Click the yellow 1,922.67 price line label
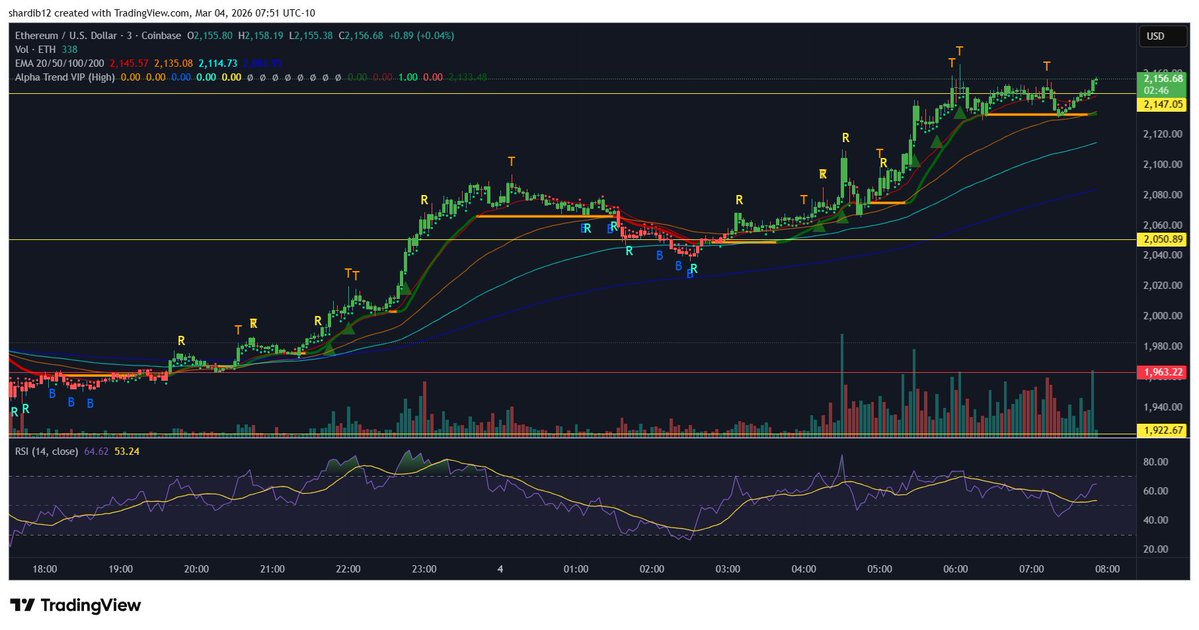1199x630 pixels. (x=1163, y=430)
